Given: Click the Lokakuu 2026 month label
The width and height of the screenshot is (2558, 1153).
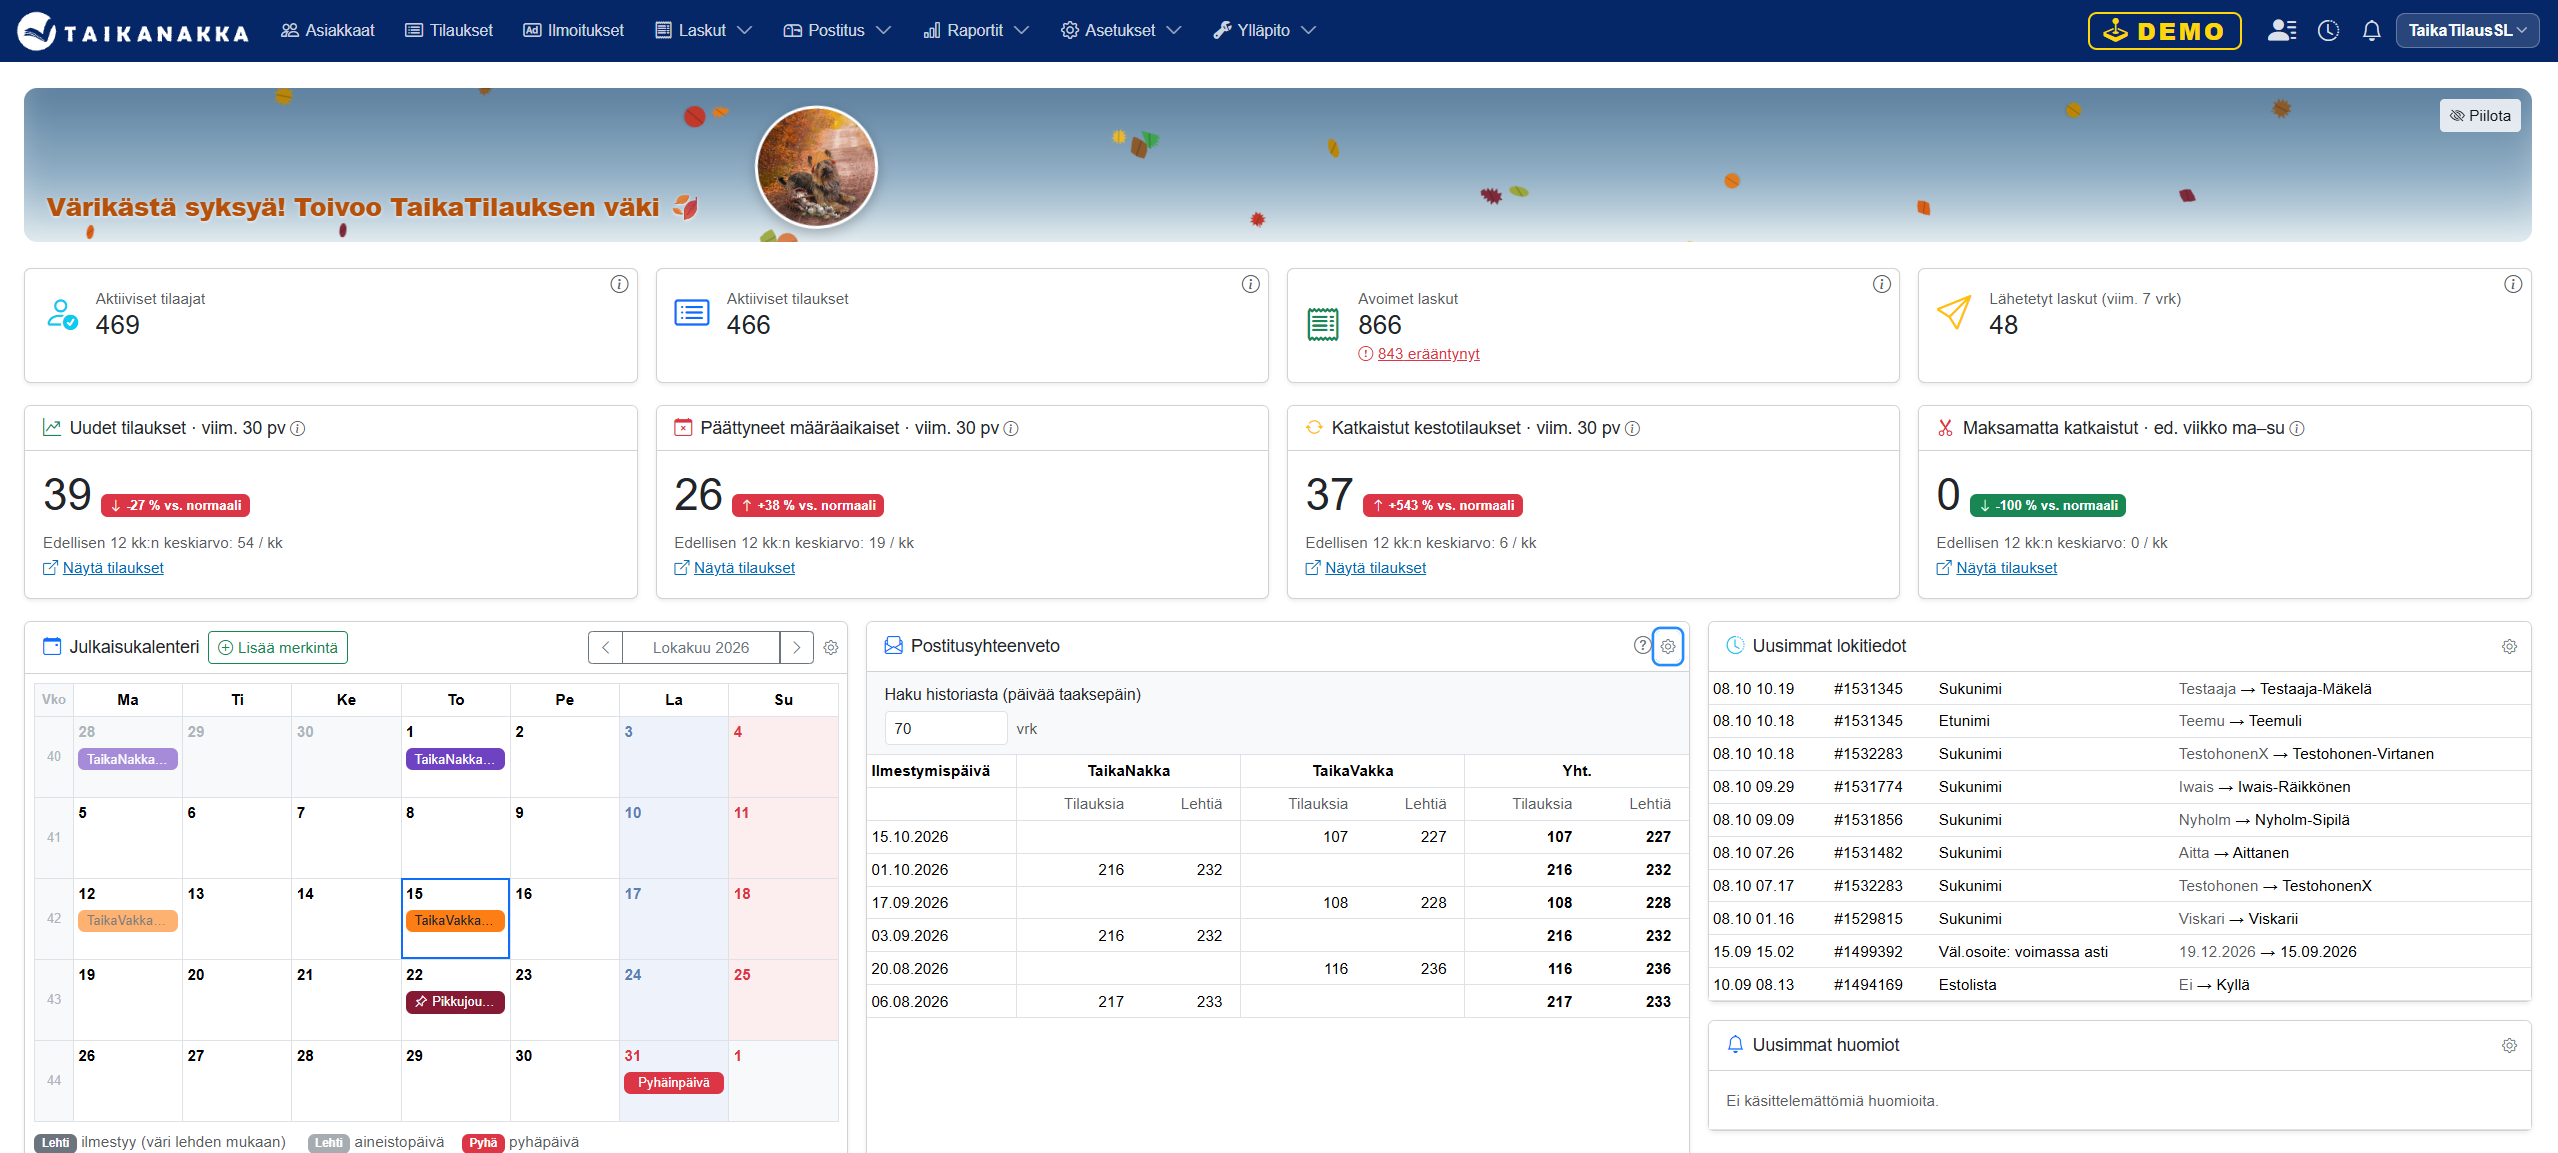Looking at the screenshot, I should coord(700,648).
